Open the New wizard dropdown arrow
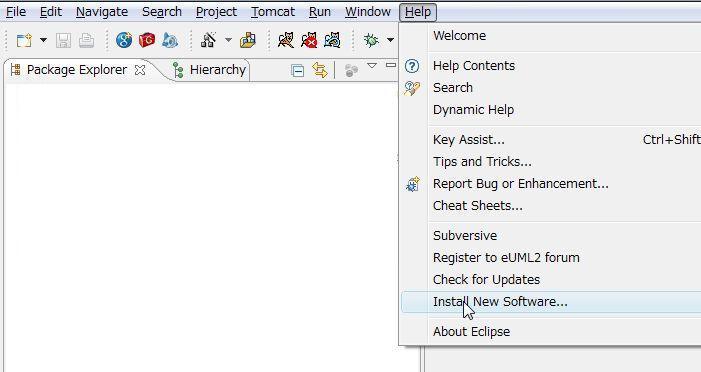Viewport: 701px width, 372px height. [x=43, y=40]
